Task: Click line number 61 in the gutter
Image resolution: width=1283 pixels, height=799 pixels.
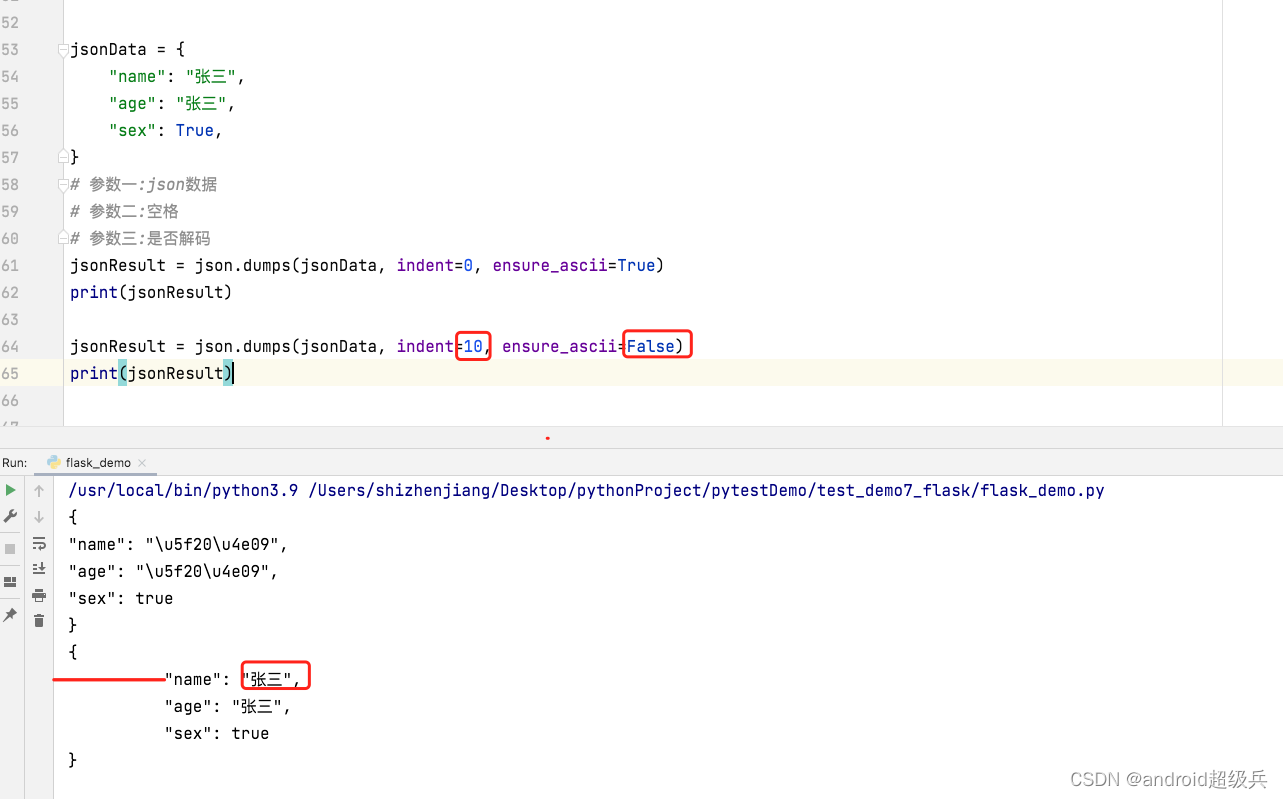Action: click(x=10, y=265)
